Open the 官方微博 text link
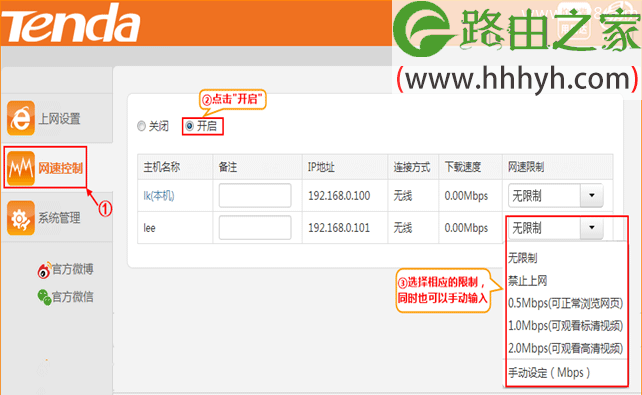Screen dimensions: 642x395 (x=73, y=269)
